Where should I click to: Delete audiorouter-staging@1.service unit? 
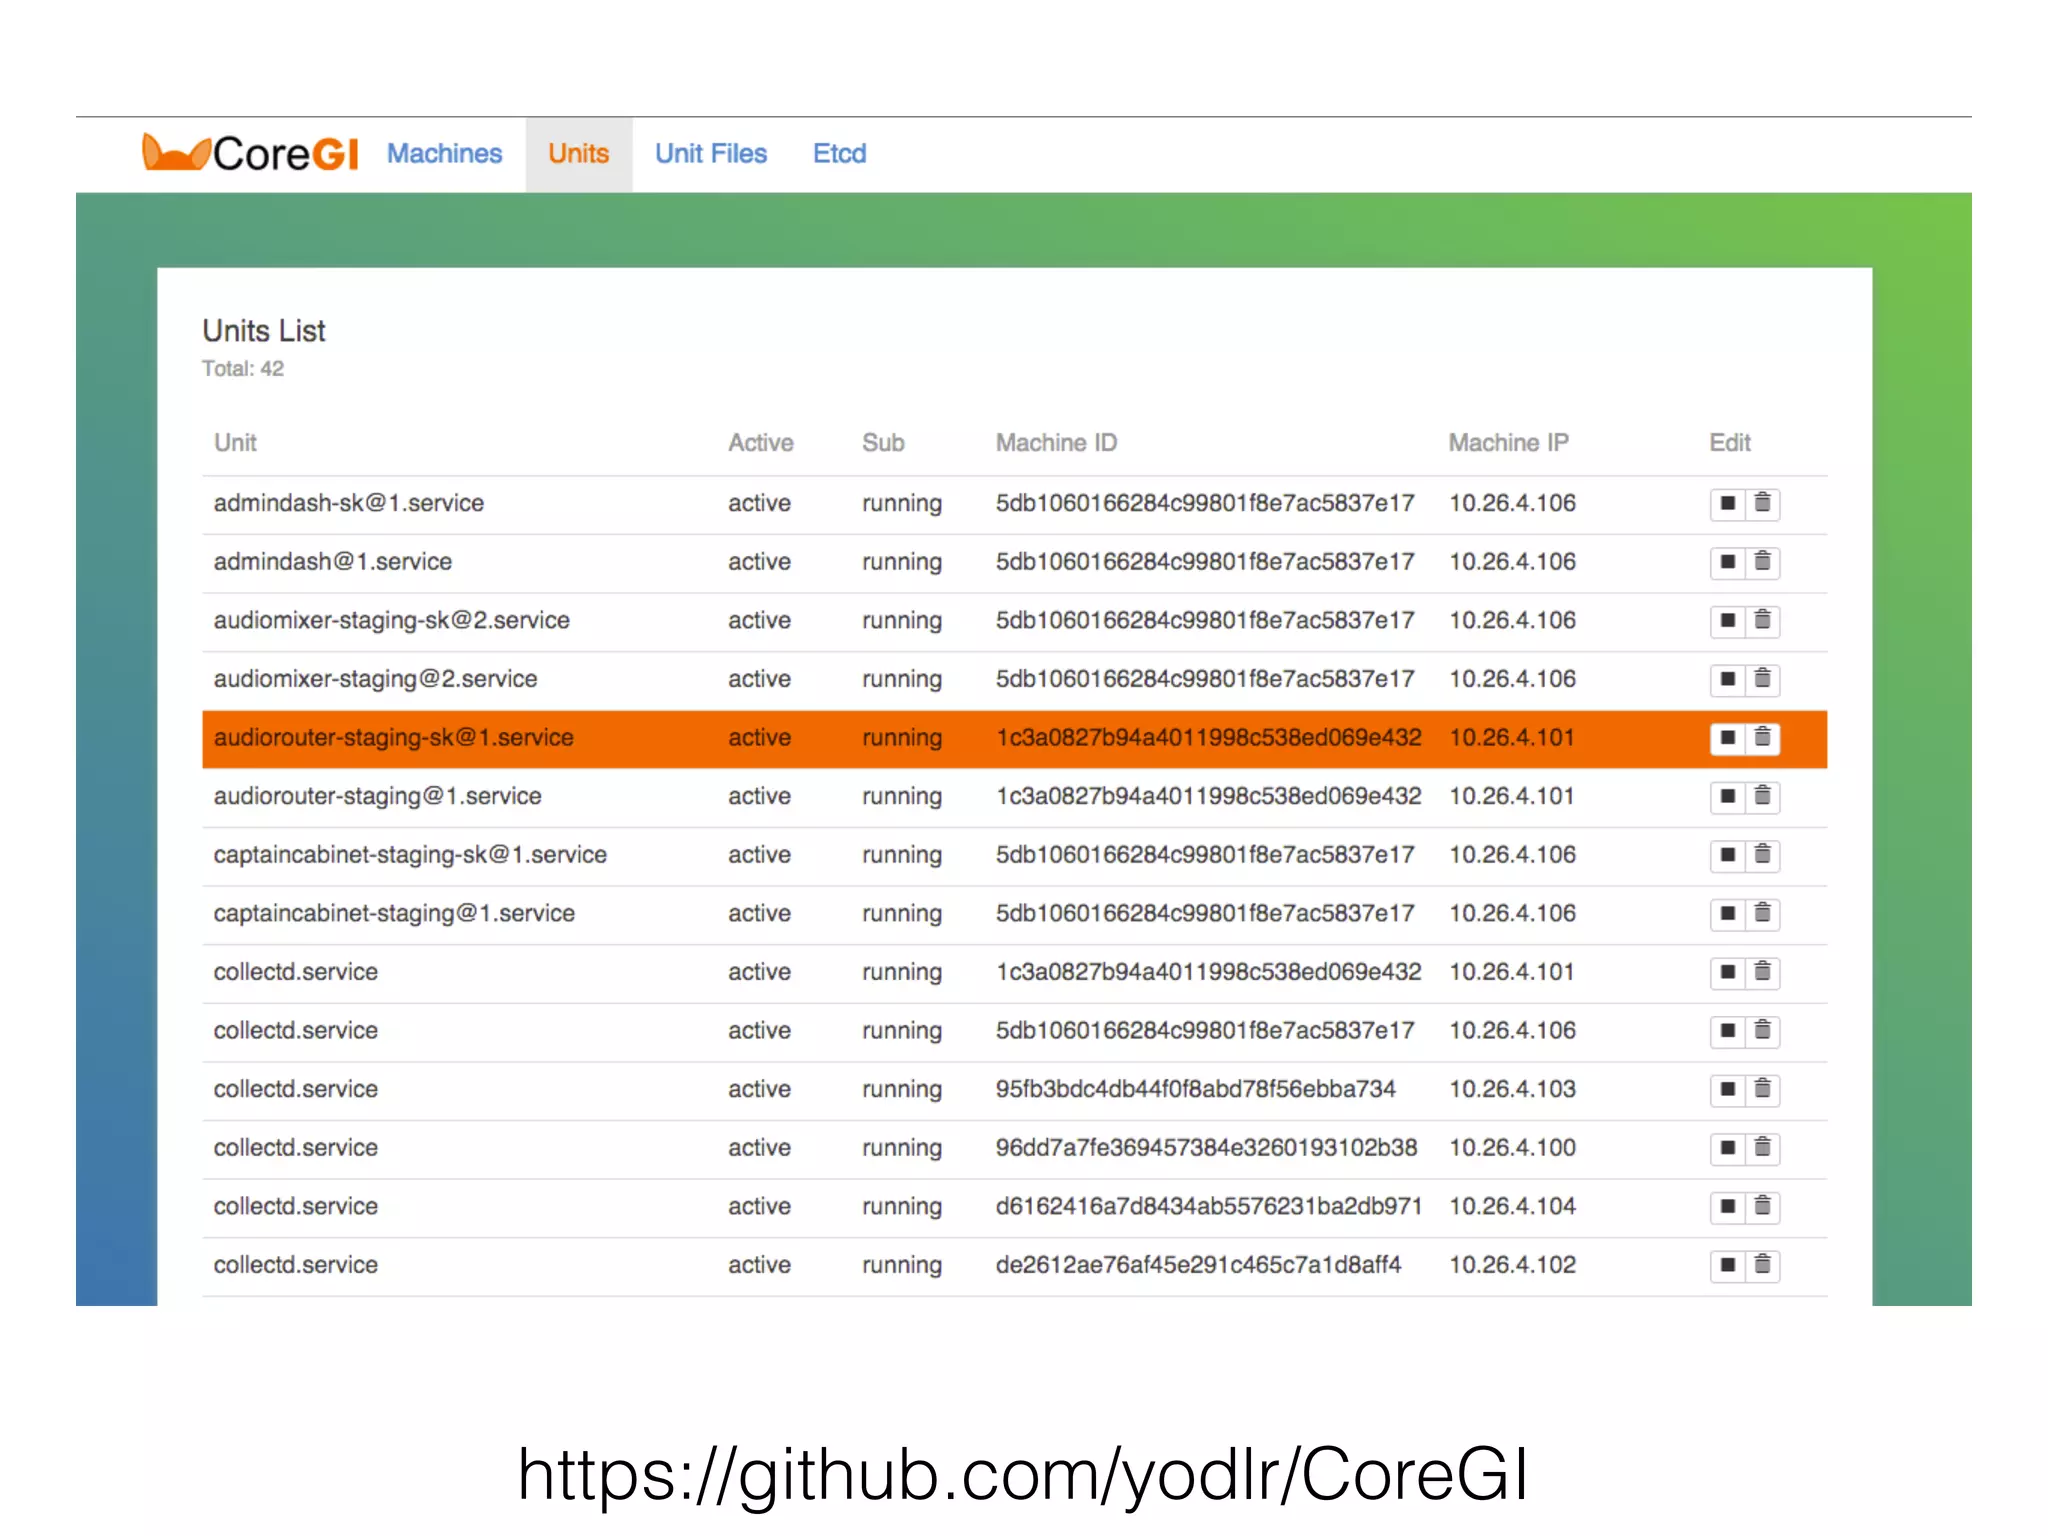coord(1762,796)
